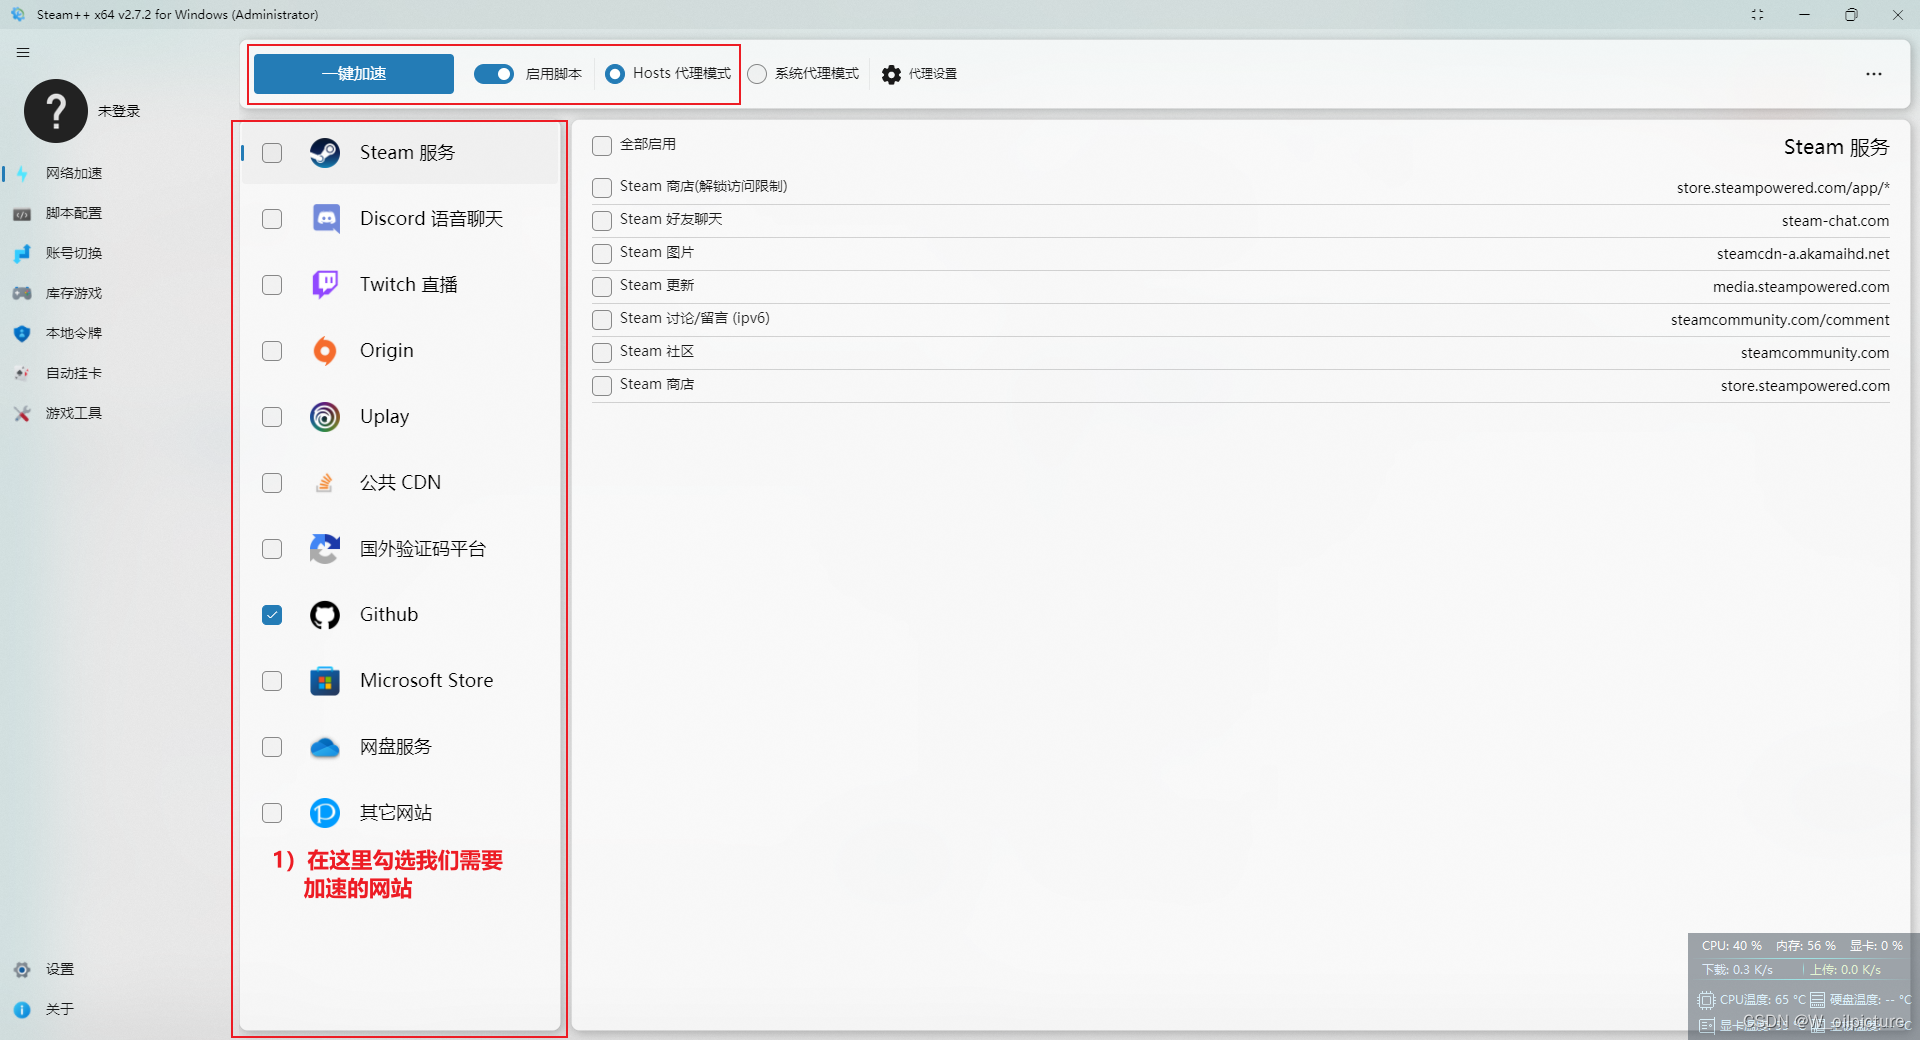Click the Origin logo icon
The height and width of the screenshot is (1040, 1920).
click(325, 351)
